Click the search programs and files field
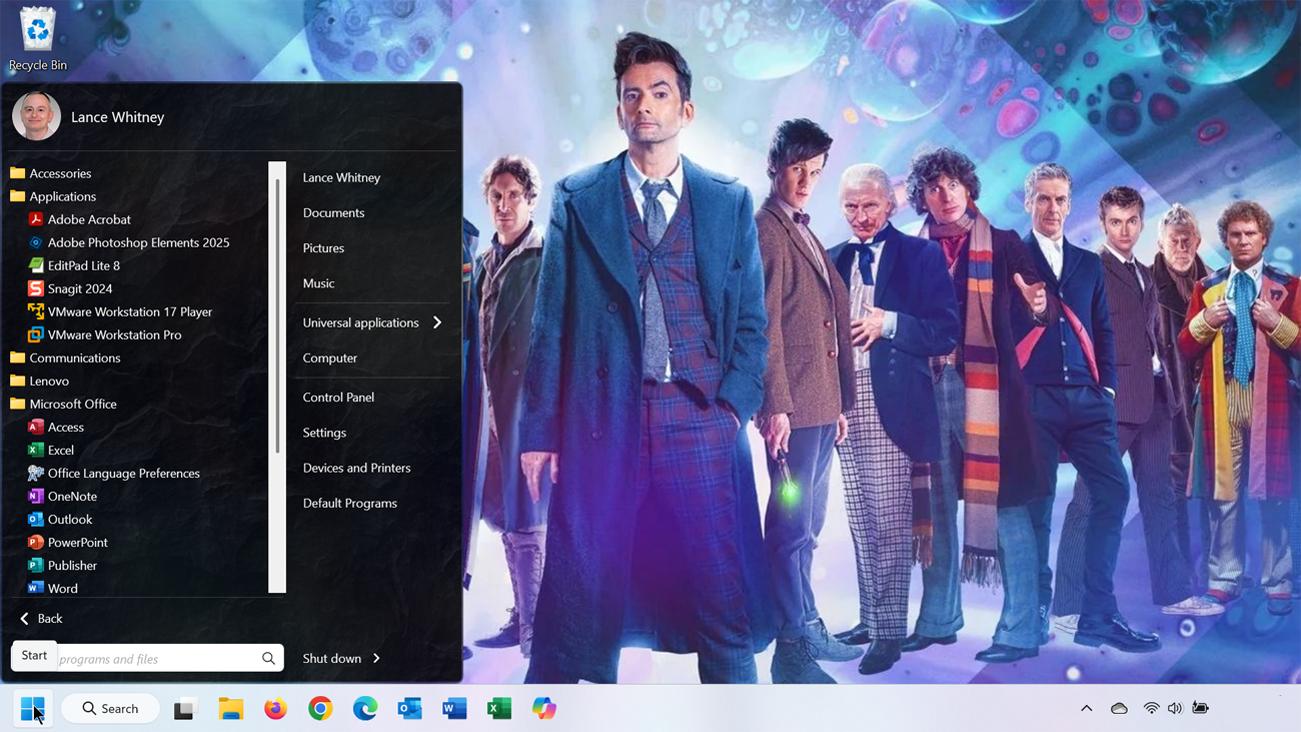The width and height of the screenshot is (1301, 732). click(148, 658)
